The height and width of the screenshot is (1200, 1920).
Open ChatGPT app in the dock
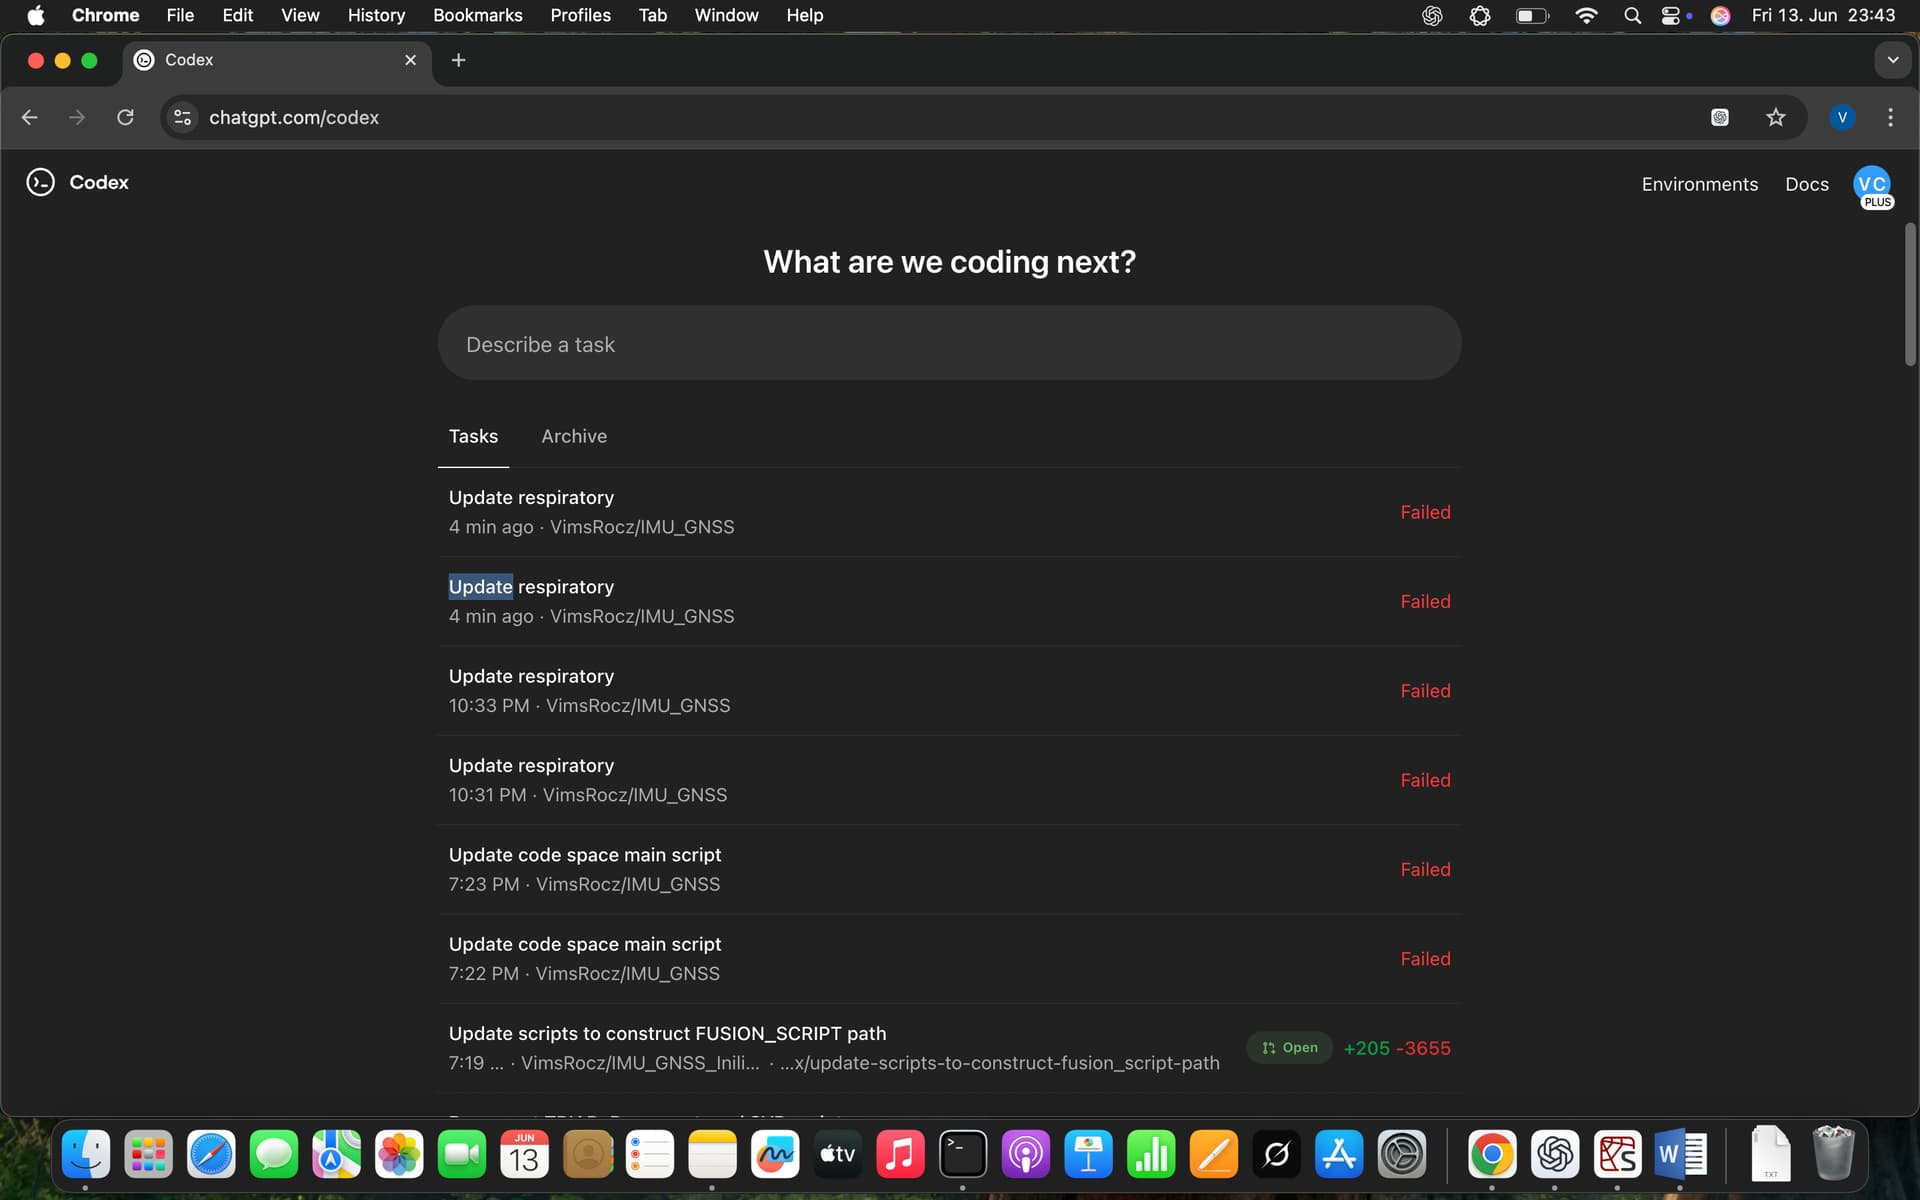[x=1555, y=1154]
